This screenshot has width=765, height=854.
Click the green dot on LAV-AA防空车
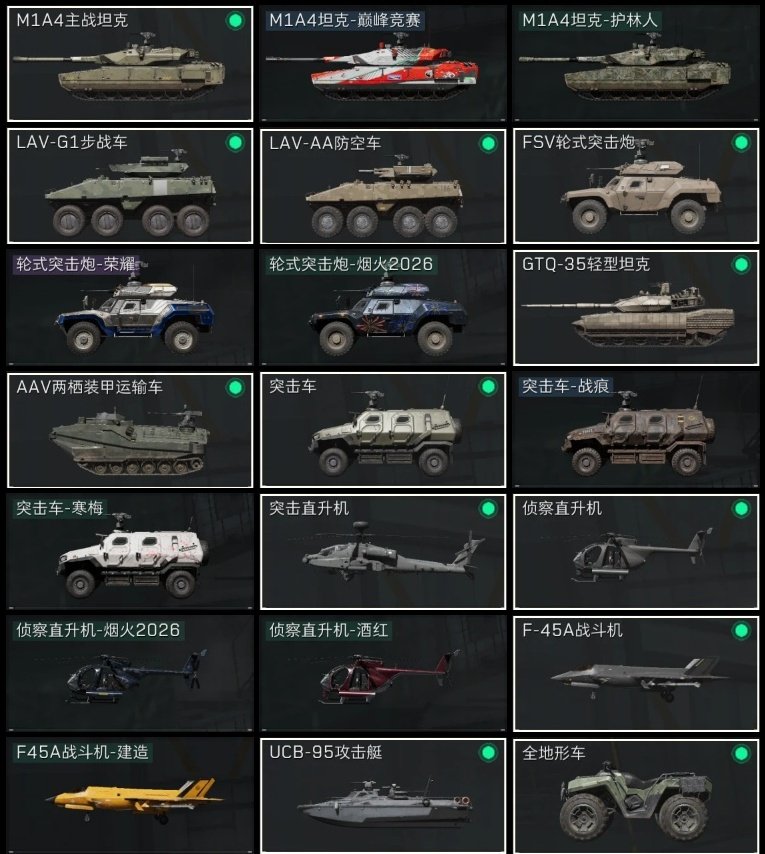(x=488, y=143)
